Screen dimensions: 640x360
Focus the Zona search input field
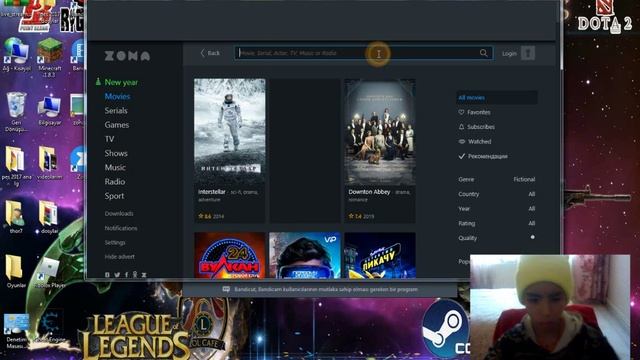363,53
